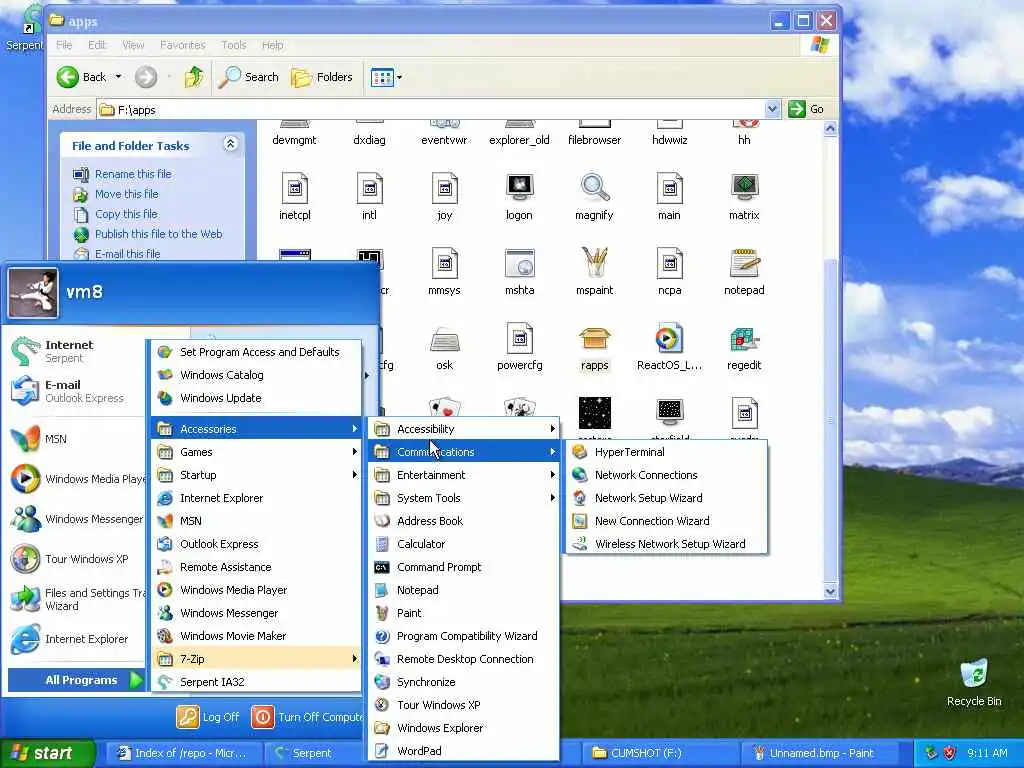The width and height of the screenshot is (1024, 768).
Task: Open the Back button history dropdown
Action: [x=118, y=77]
